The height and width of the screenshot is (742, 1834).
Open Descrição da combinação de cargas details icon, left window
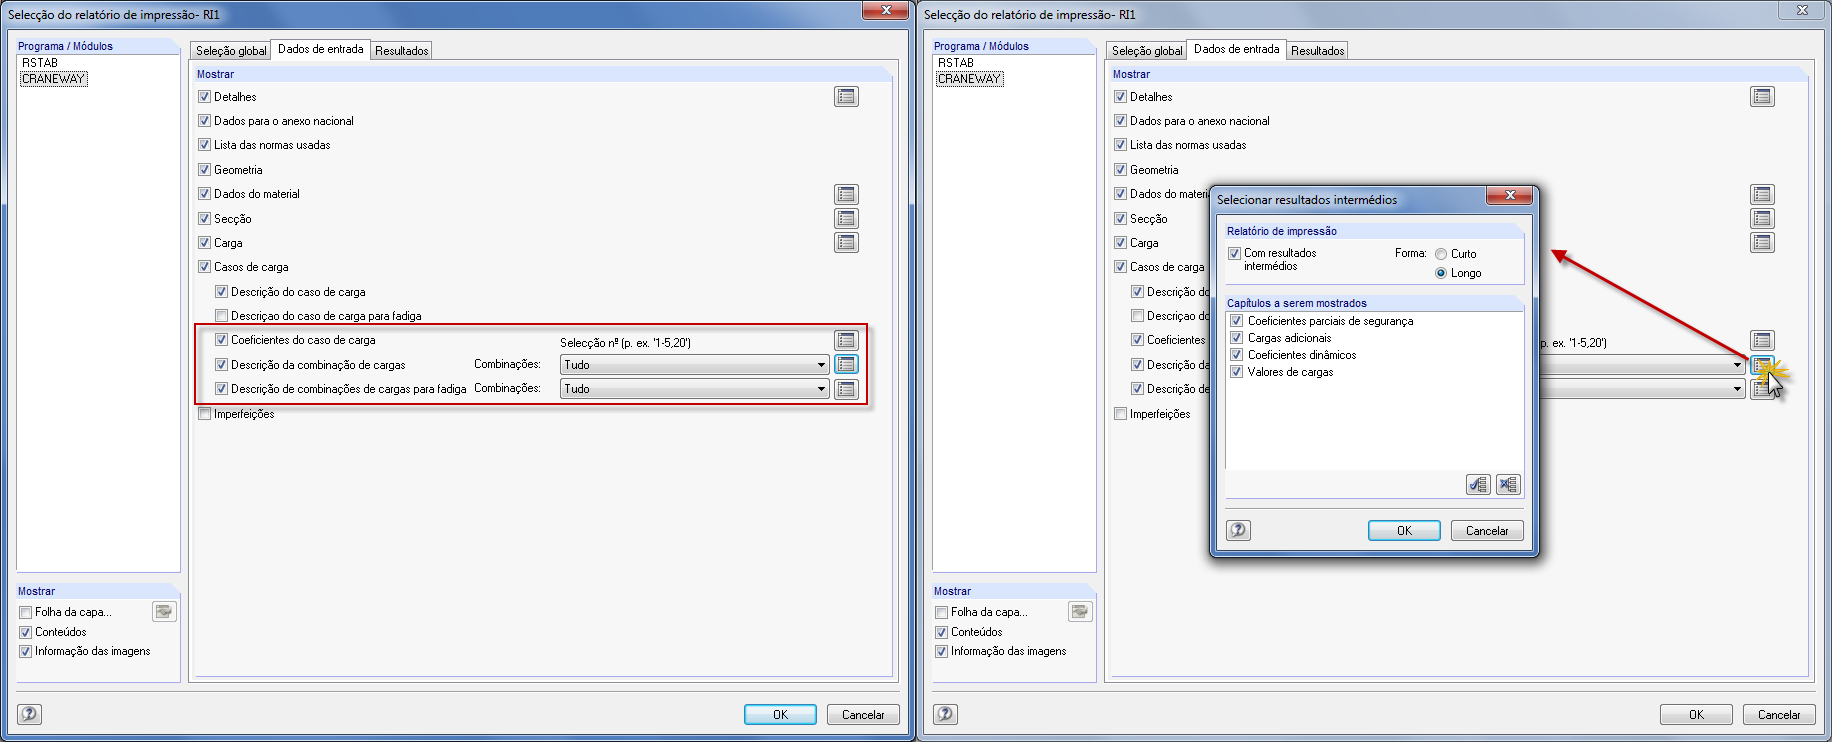click(x=846, y=364)
